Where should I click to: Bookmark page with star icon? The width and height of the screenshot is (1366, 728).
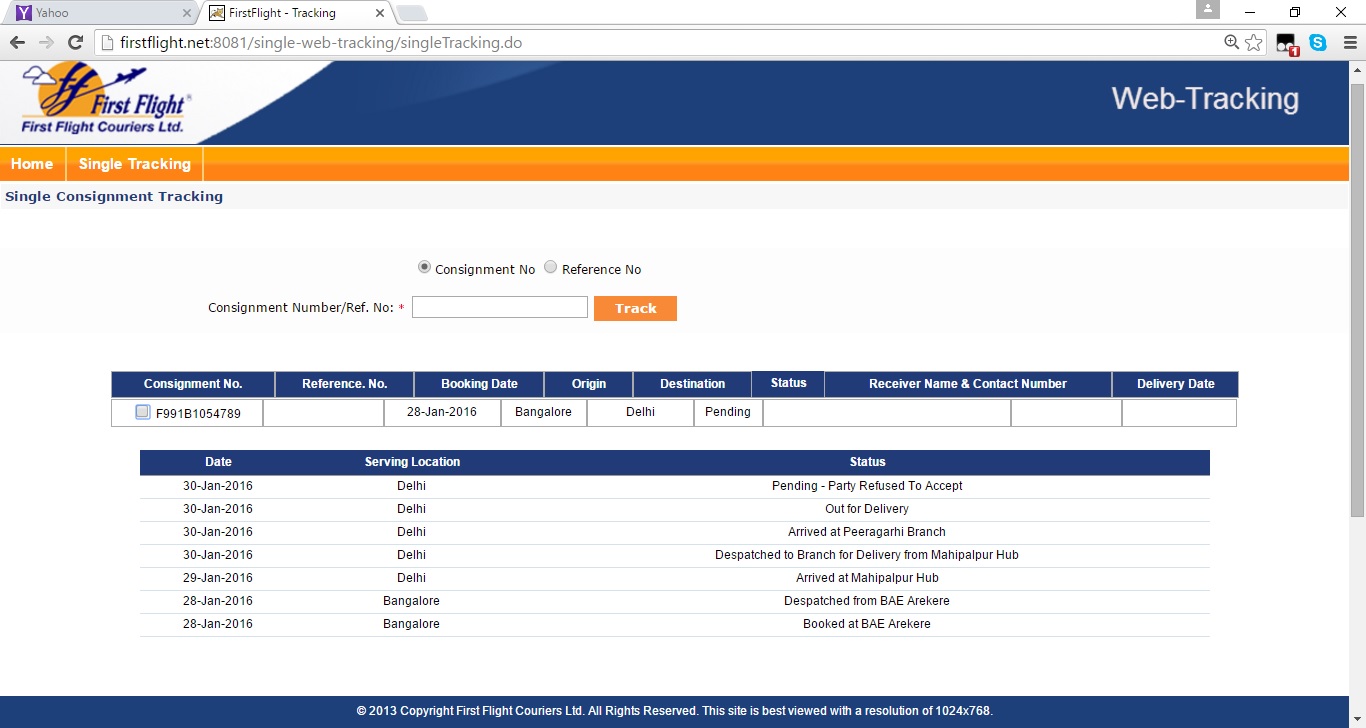(x=1254, y=43)
